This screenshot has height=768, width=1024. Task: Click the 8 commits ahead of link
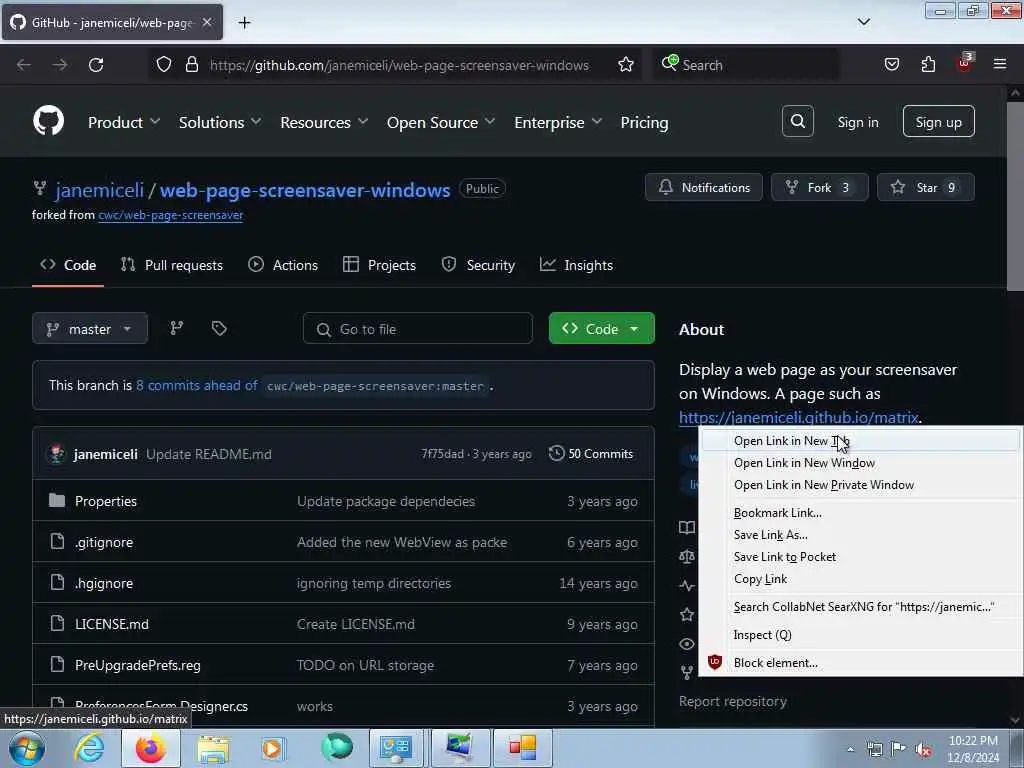197,385
